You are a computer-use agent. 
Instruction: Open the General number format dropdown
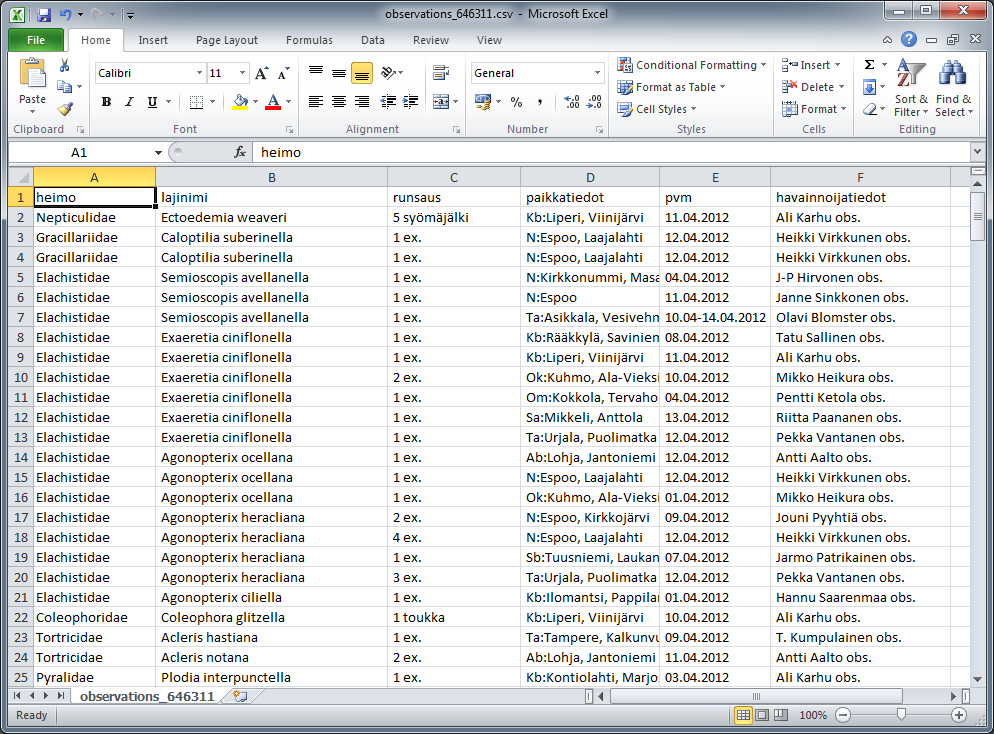pos(597,74)
